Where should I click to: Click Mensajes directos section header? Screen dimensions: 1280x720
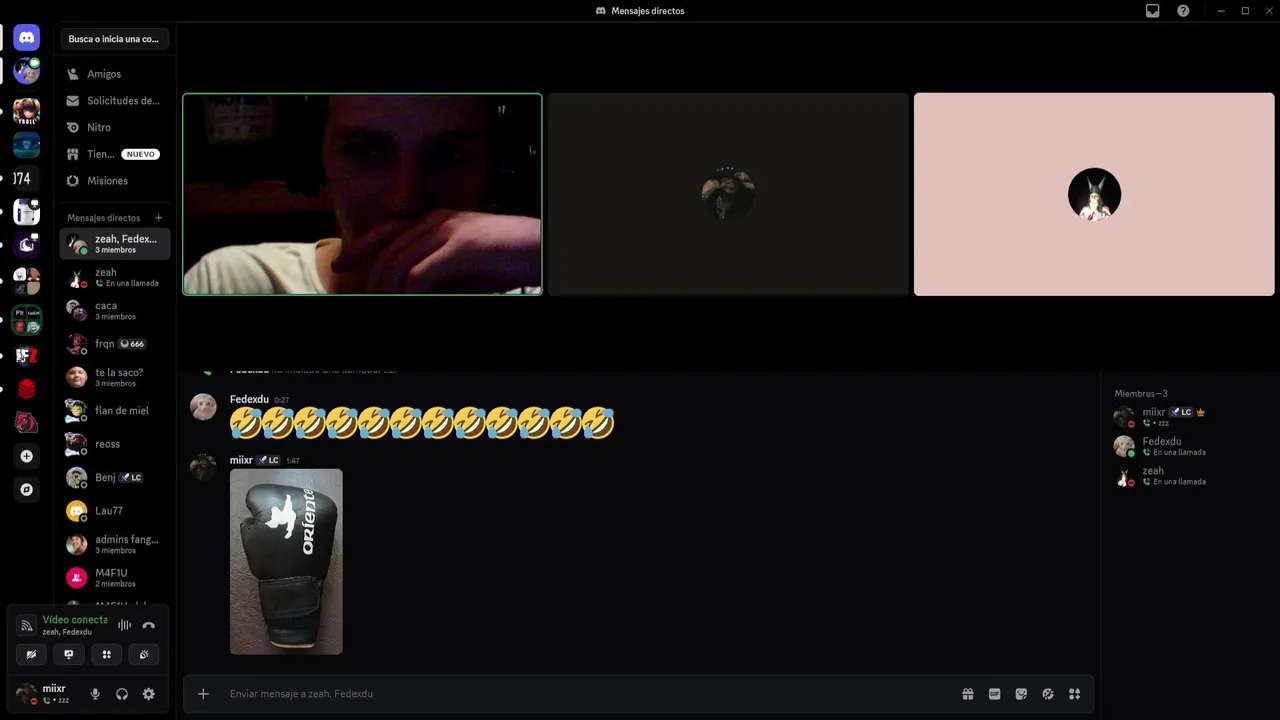point(104,218)
